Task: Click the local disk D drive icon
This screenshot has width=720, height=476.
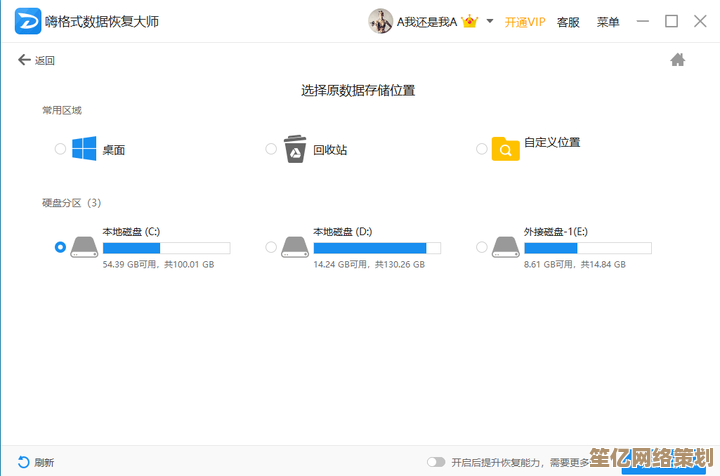Action: 294,246
